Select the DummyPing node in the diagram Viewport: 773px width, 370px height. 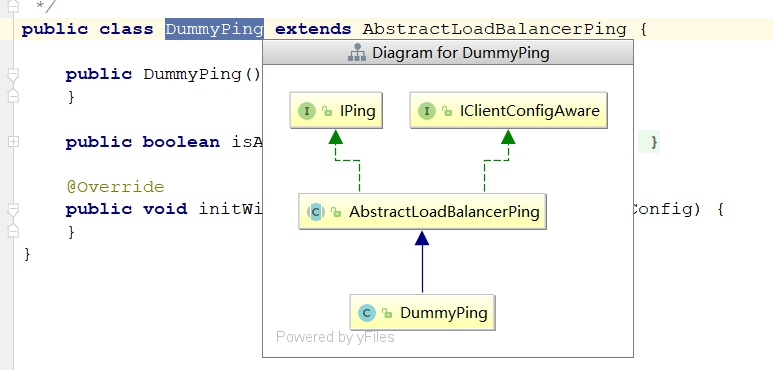point(422,313)
